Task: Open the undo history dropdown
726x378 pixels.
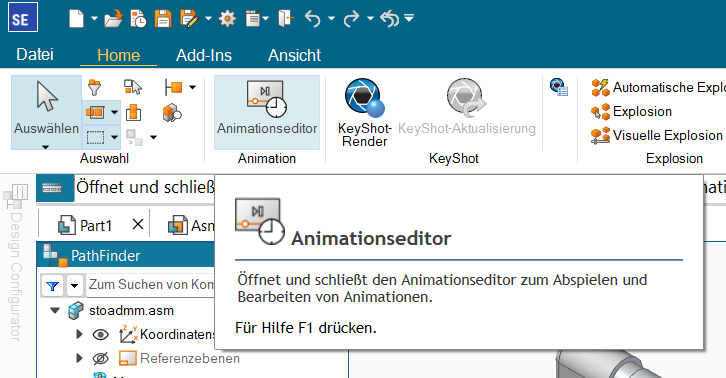Action: pyautogui.click(x=332, y=19)
